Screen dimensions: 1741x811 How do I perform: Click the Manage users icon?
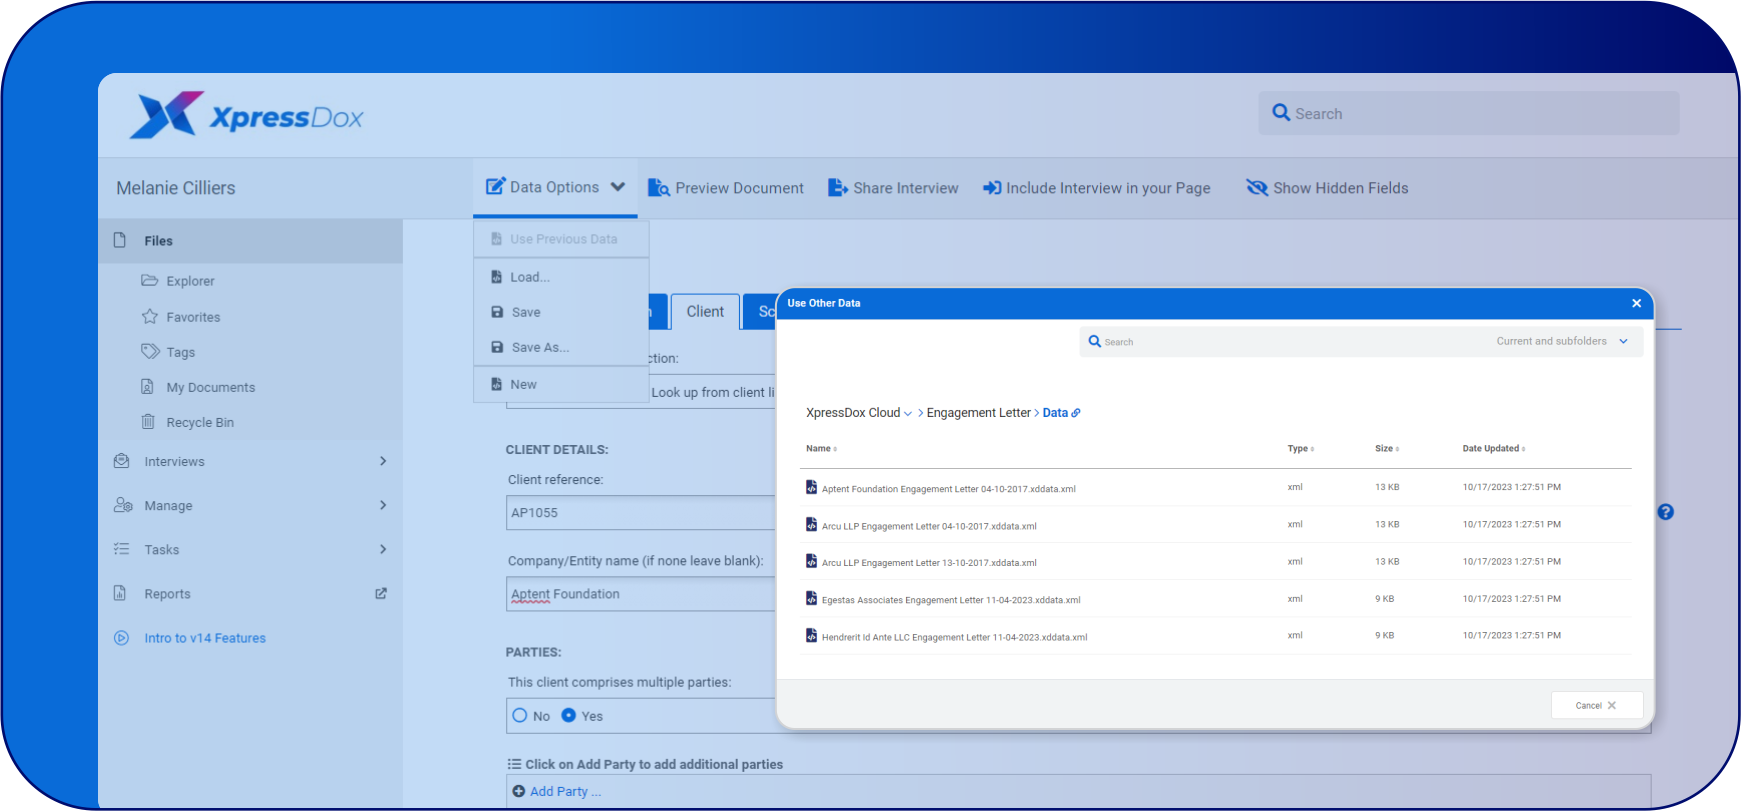(x=123, y=505)
